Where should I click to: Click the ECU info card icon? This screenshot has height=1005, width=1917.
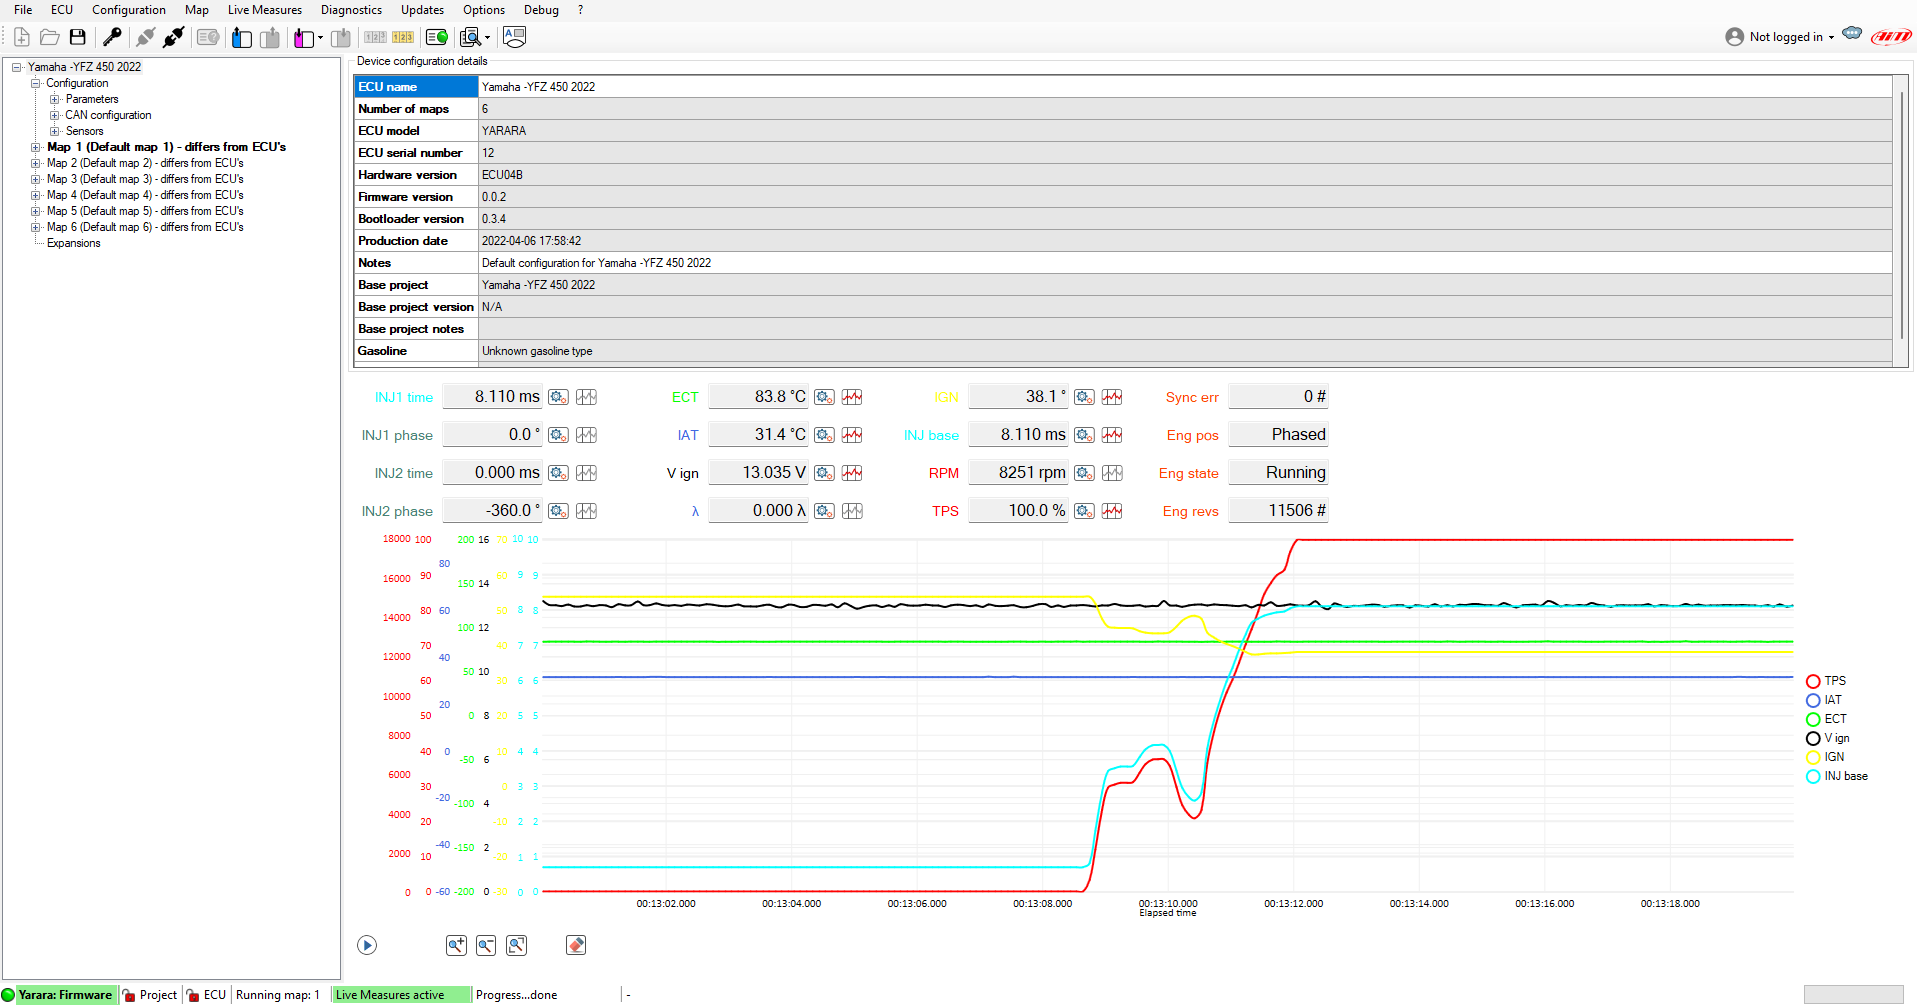[208, 37]
